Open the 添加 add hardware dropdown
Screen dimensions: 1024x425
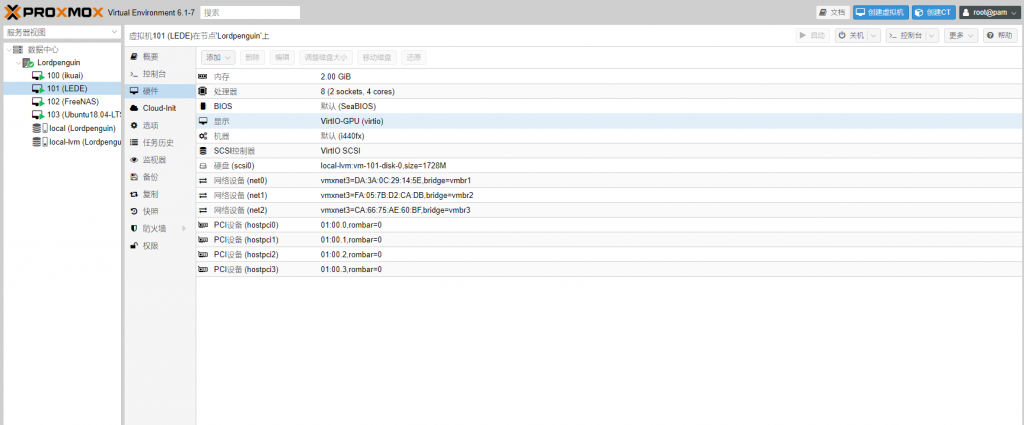tap(217, 58)
